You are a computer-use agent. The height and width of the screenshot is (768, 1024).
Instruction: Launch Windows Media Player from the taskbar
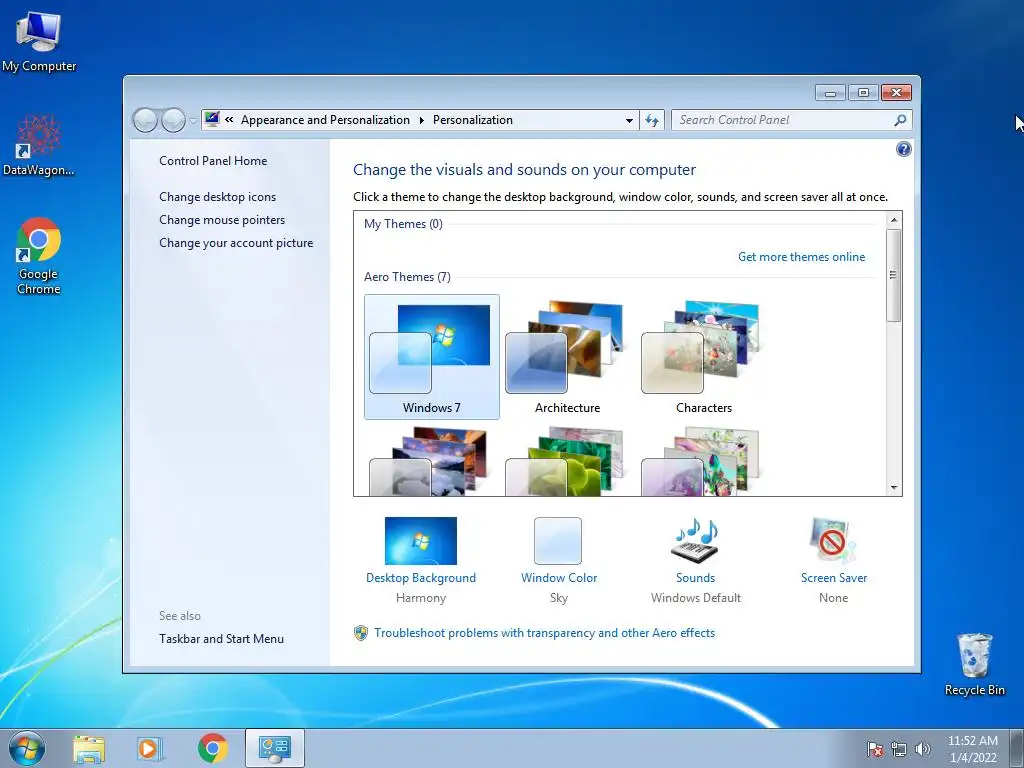[150, 748]
